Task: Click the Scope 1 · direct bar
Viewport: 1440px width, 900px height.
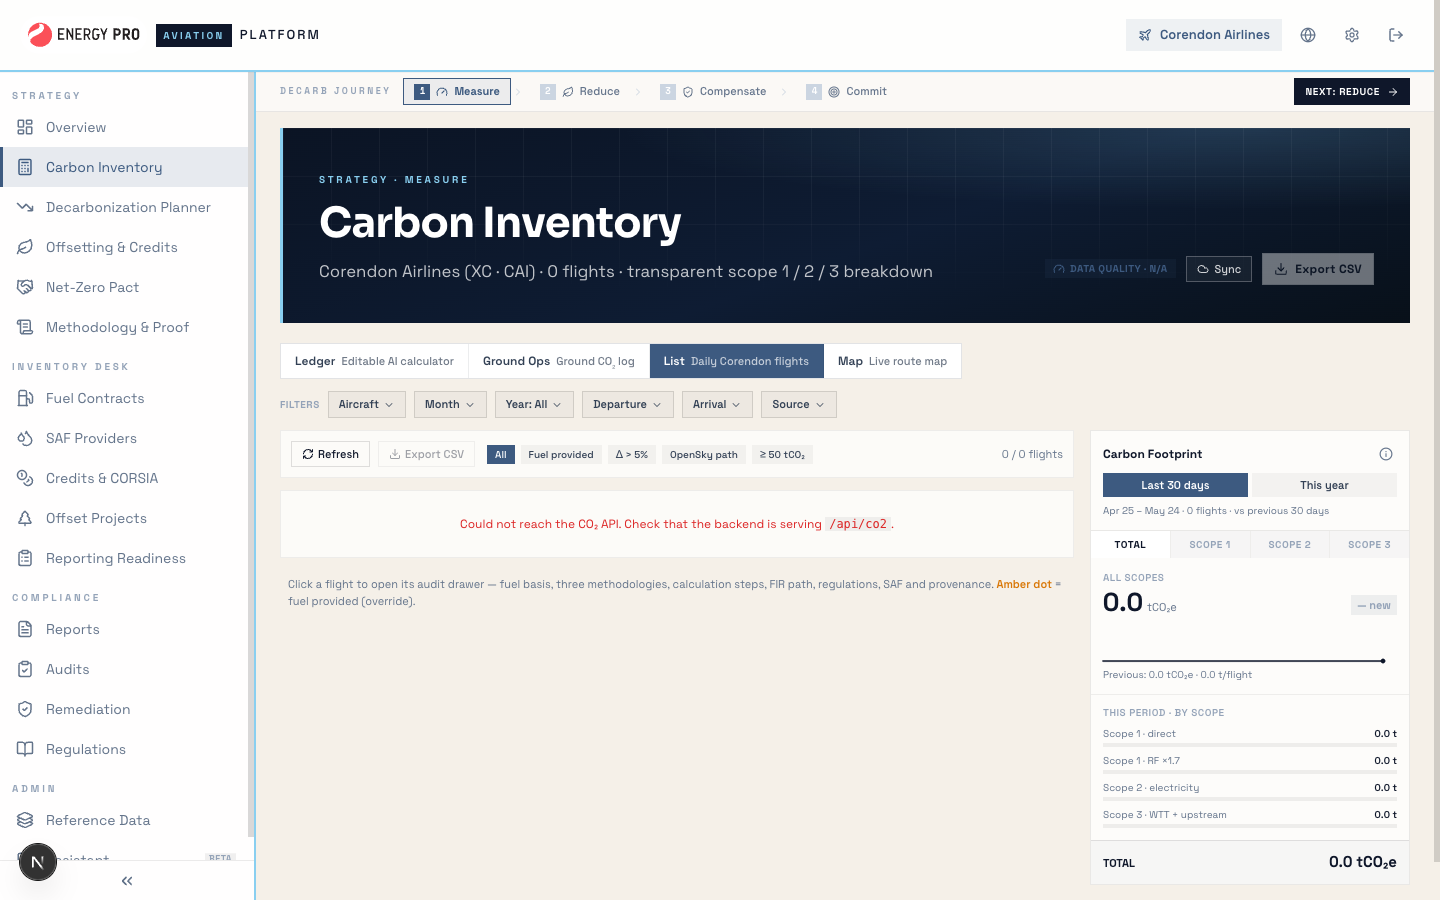Action: pyautogui.click(x=1250, y=745)
